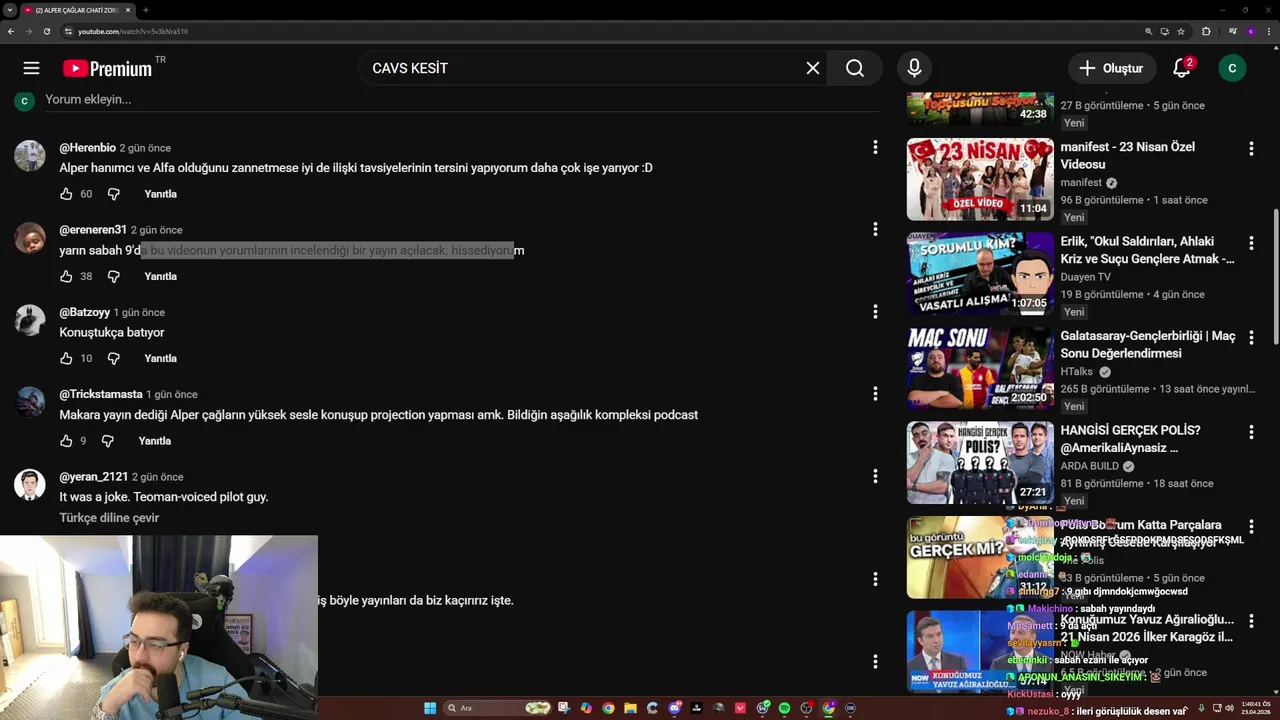Reply to @Batzoyy's comment

pos(160,358)
